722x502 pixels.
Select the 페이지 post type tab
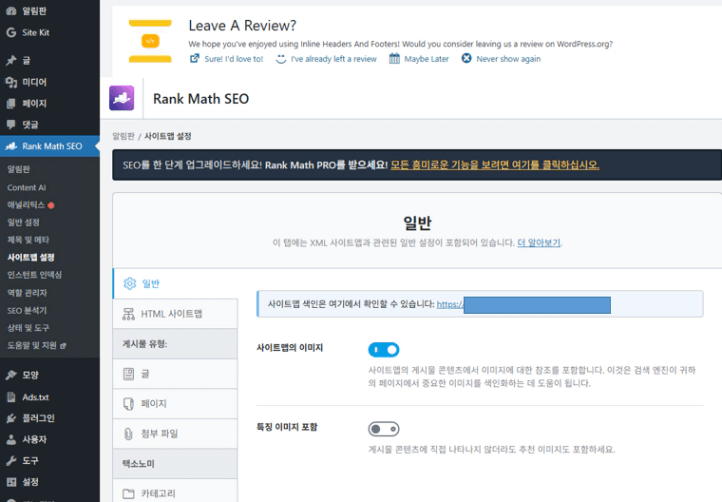[175, 404]
